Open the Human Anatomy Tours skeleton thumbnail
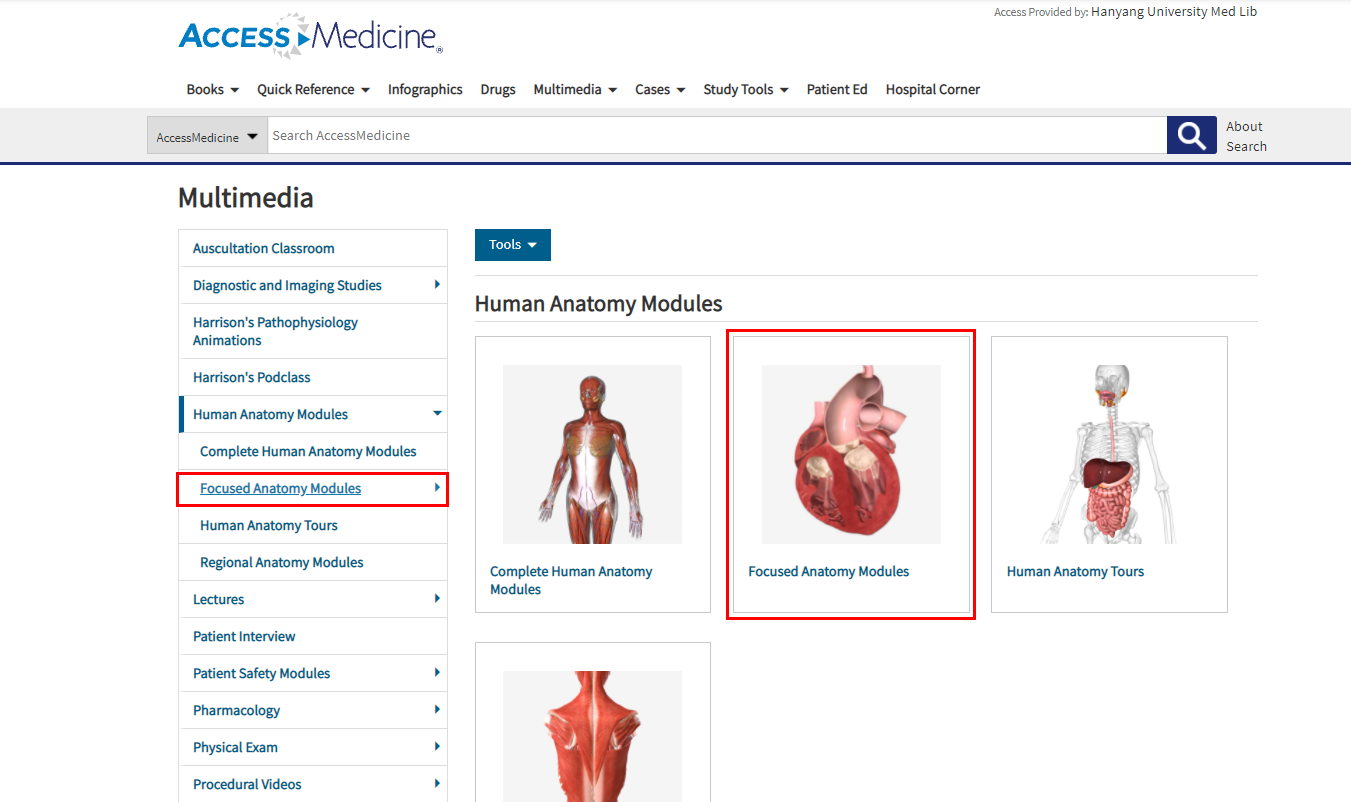This screenshot has width=1351, height=802. 1109,454
